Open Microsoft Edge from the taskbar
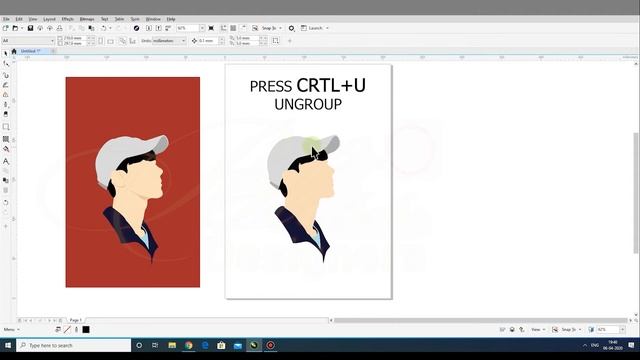 [205, 345]
